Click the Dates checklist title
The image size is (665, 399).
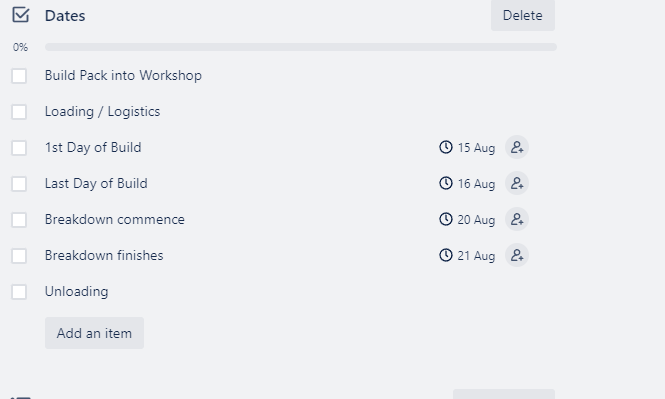[65, 16]
